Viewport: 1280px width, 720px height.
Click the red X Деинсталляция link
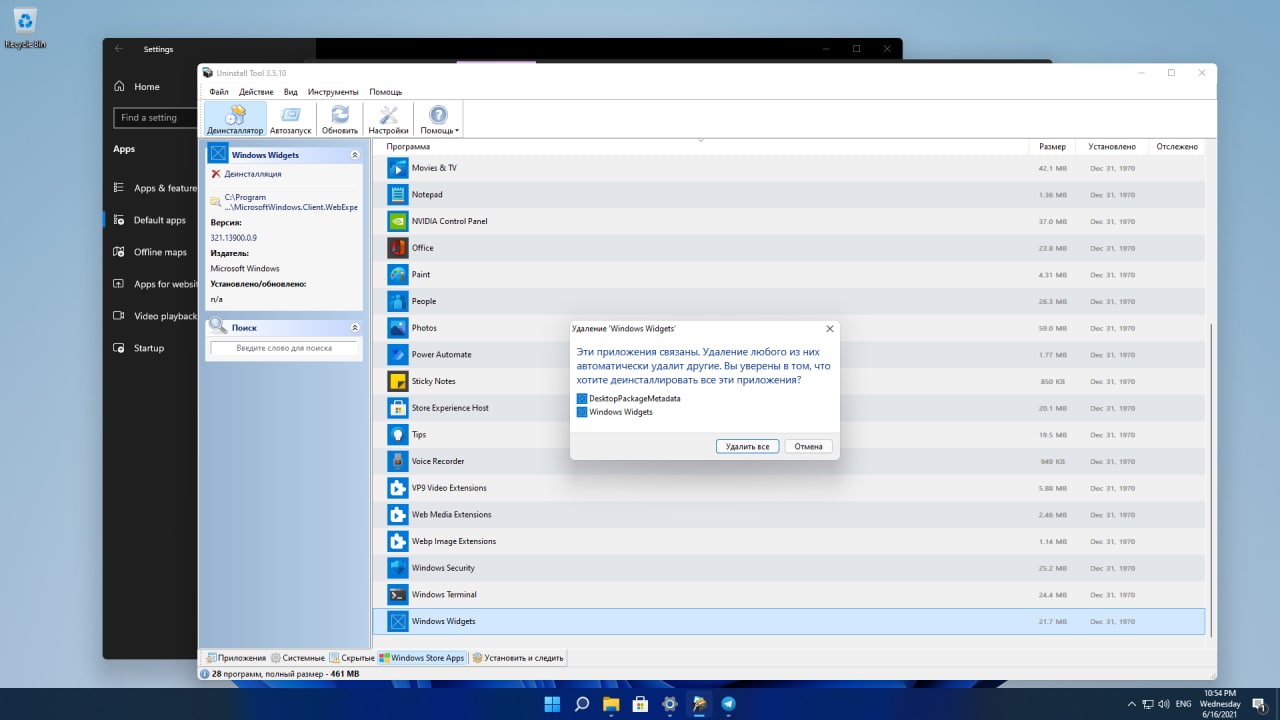click(x=246, y=174)
